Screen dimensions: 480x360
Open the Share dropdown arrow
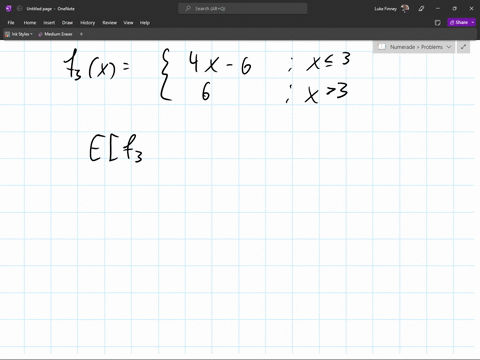tap(473, 22)
